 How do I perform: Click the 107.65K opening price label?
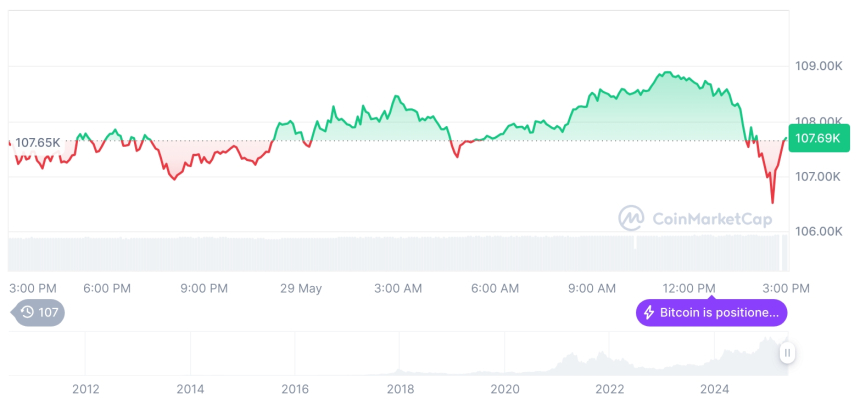(x=39, y=143)
